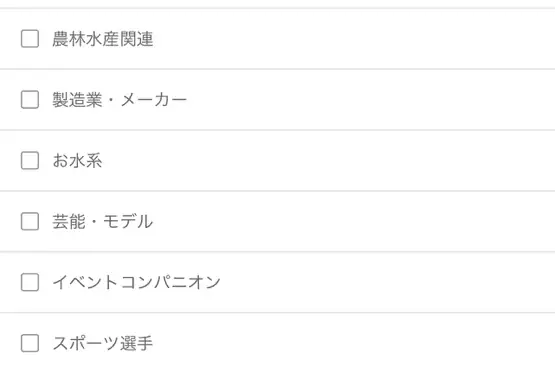Click the 芸能・モデル label text
555x368 pixels.
pos(103,222)
